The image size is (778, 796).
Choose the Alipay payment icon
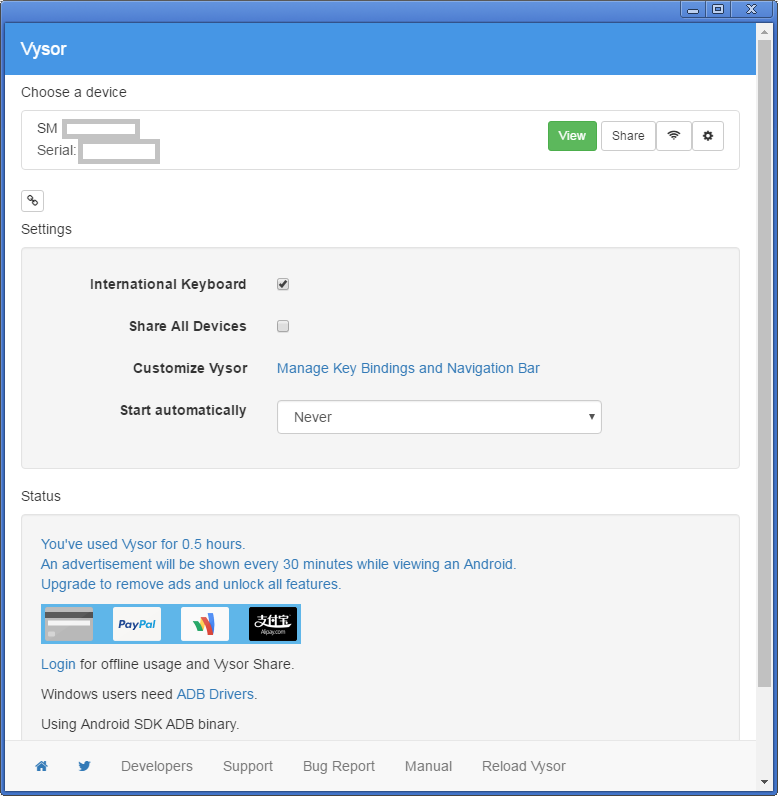[x=273, y=624]
